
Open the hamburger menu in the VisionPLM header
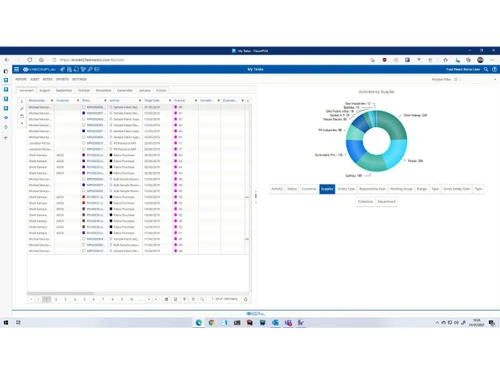pos(16,69)
